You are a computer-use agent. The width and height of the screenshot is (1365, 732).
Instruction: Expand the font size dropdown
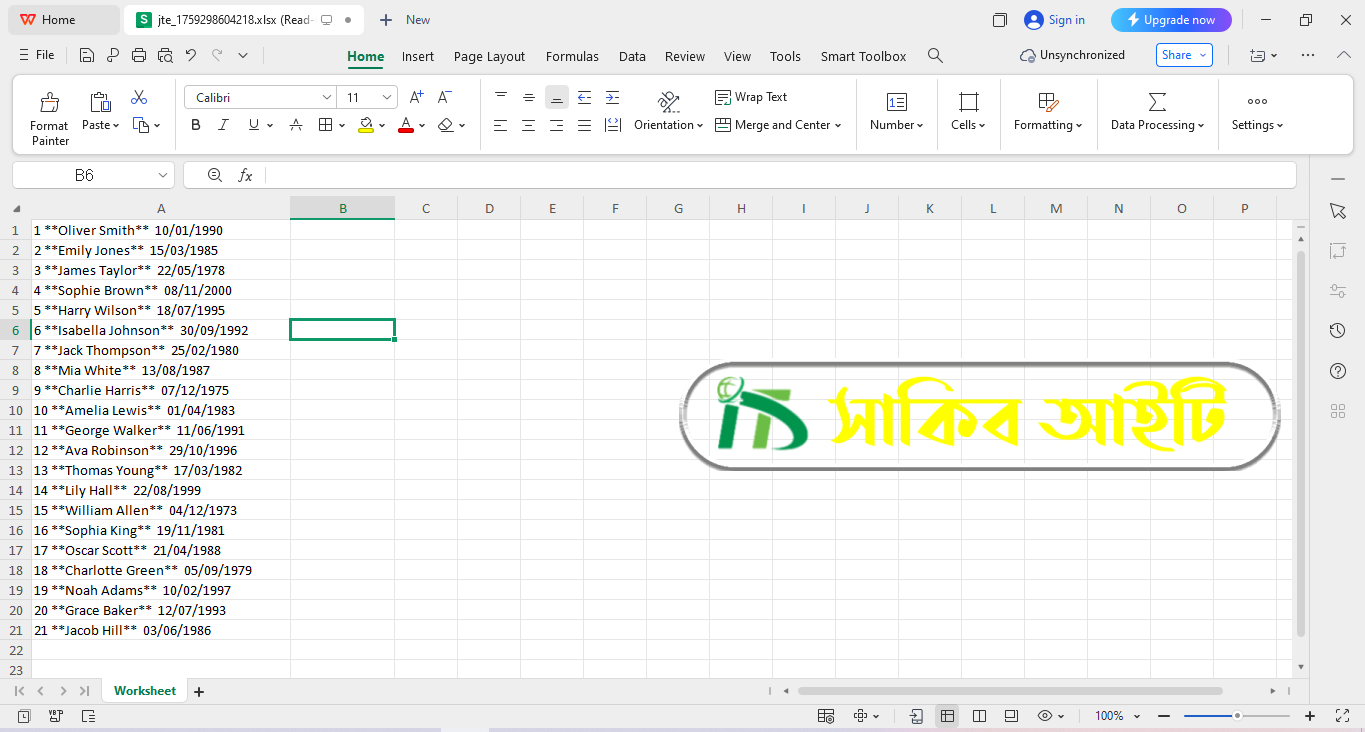386,97
